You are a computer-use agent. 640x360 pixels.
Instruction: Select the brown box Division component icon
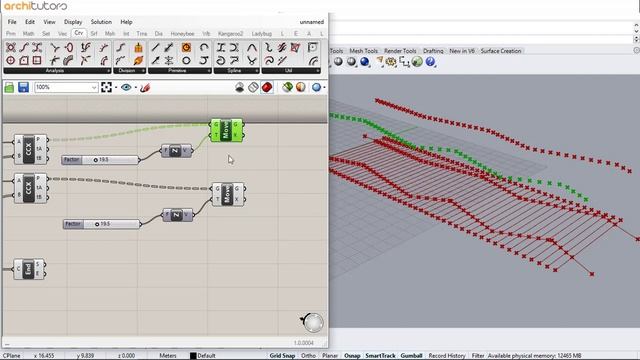coord(138,48)
